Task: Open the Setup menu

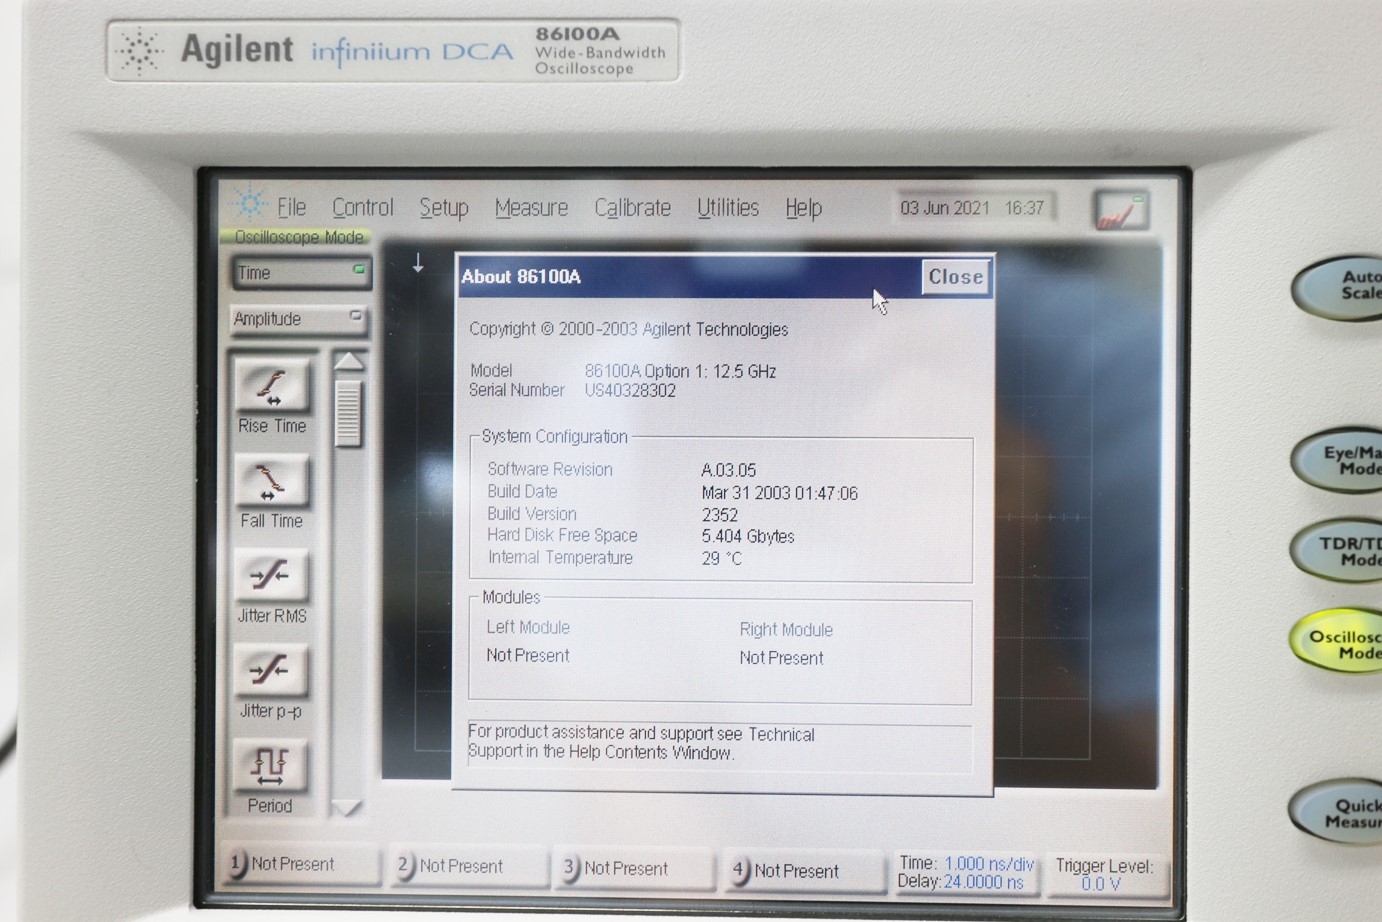Action: 443,208
